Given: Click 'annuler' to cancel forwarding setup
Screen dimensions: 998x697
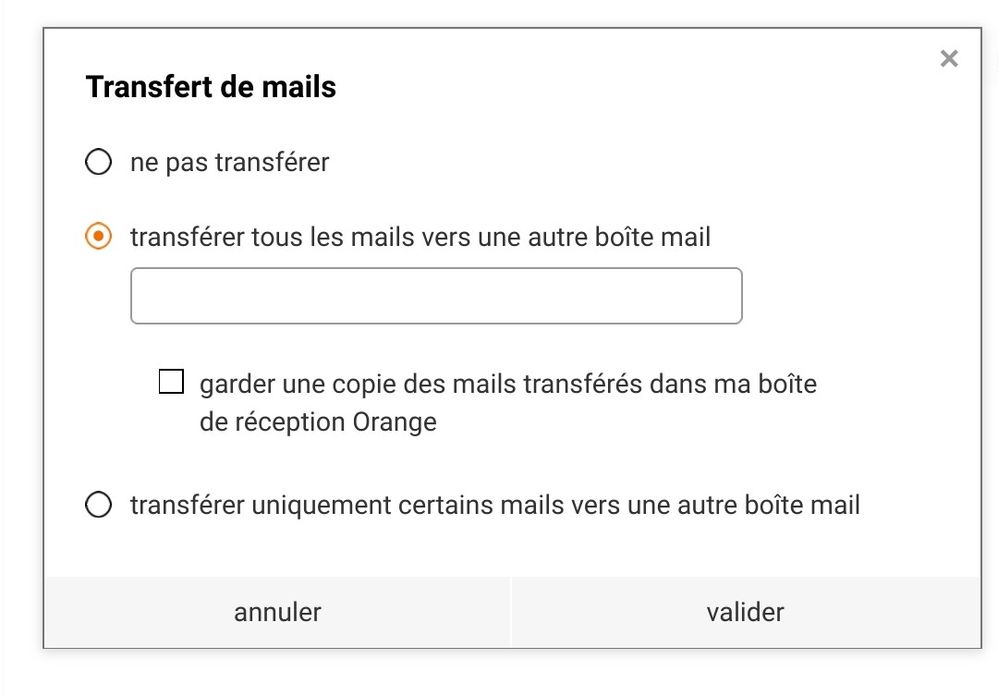Looking at the screenshot, I should click(x=277, y=611).
